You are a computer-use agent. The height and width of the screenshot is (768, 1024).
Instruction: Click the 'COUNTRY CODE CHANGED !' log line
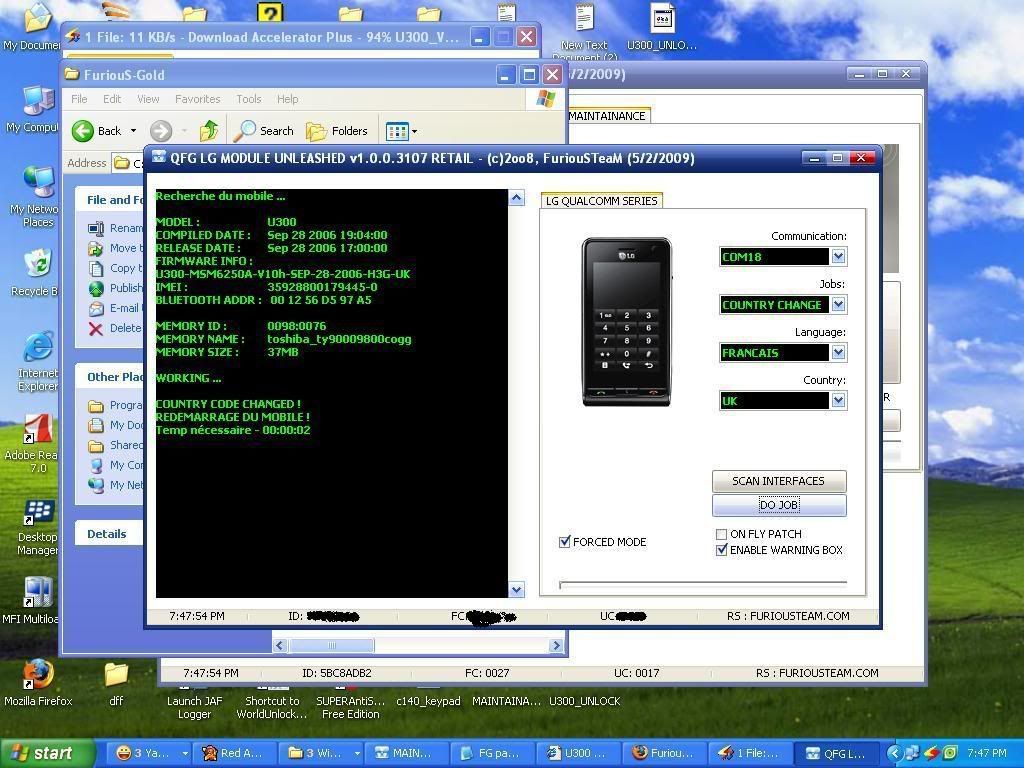point(228,404)
